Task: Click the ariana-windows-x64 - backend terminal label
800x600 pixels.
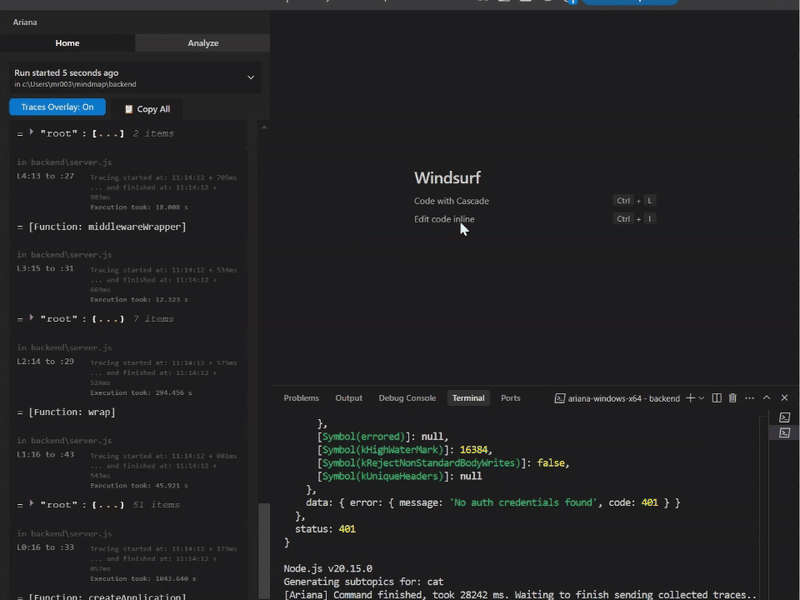Action: (x=623, y=398)
